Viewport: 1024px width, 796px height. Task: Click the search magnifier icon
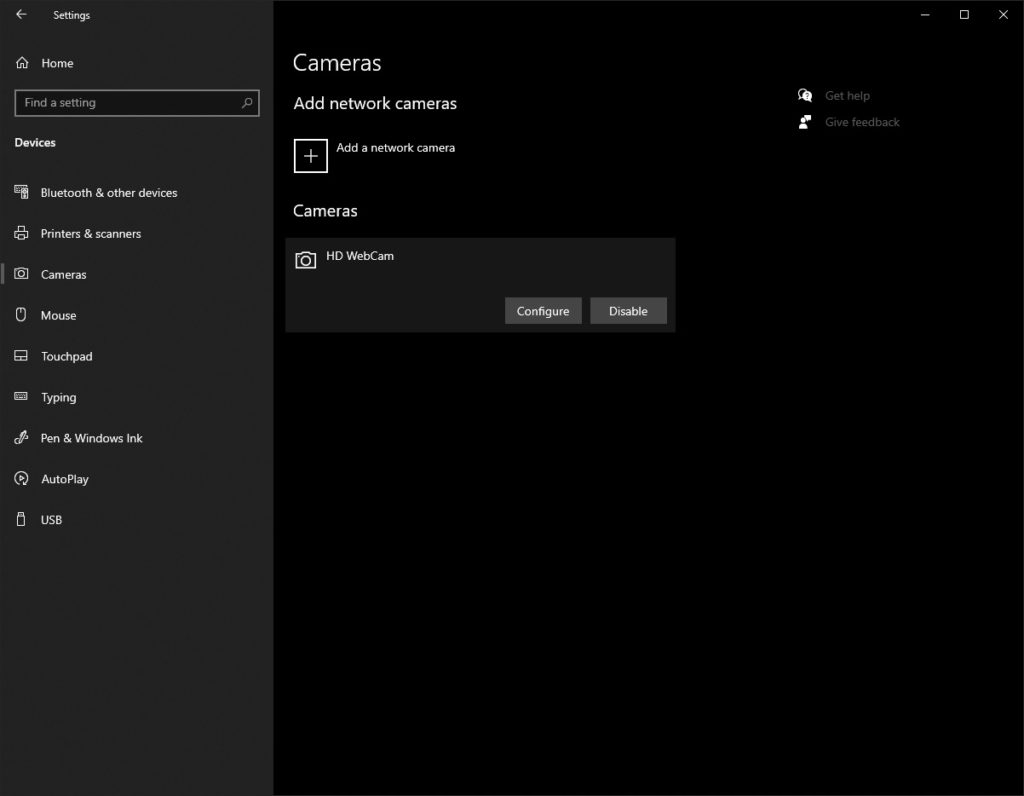click(x=246, y=103)
